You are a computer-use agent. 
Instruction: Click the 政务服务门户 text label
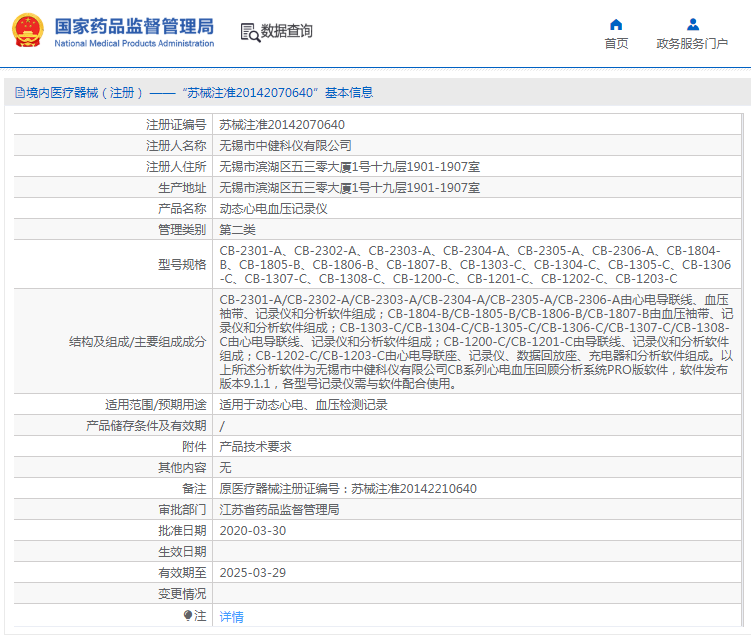[x=692, y=44]
